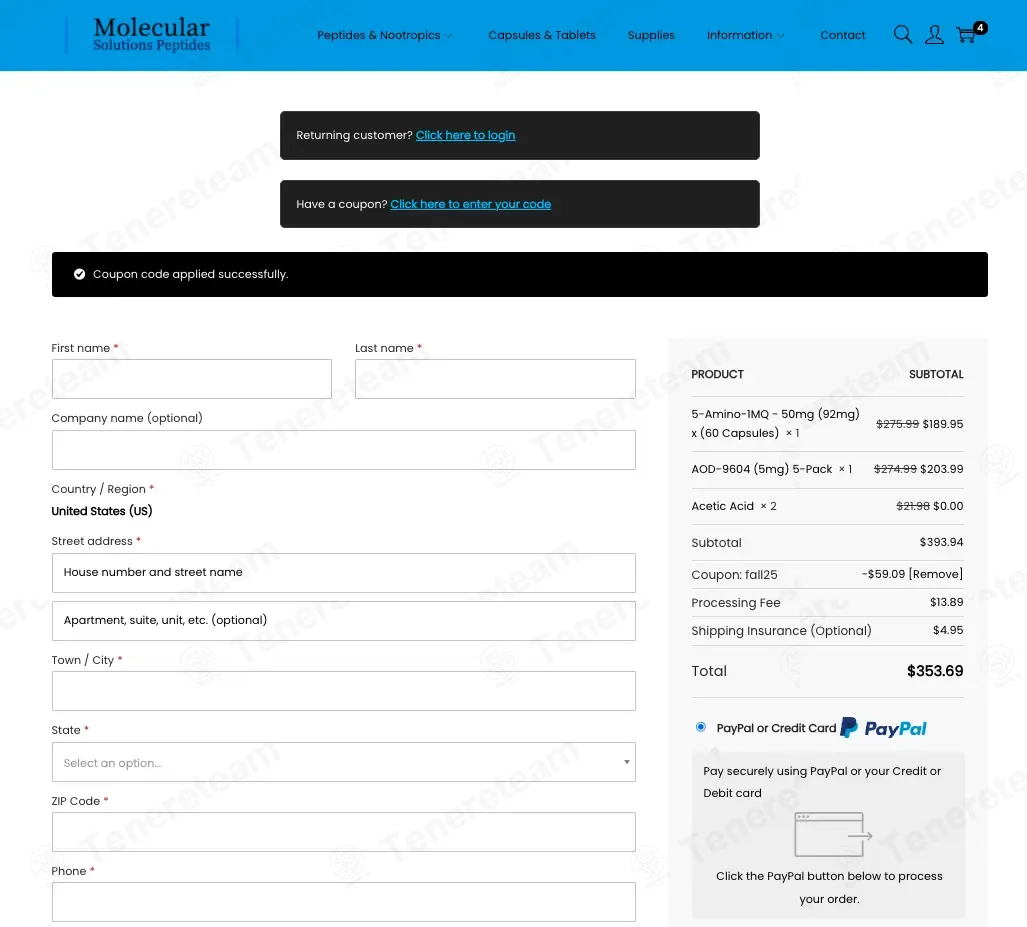
Task: Navigate to the Contact page
Action: tap(842, 35)
